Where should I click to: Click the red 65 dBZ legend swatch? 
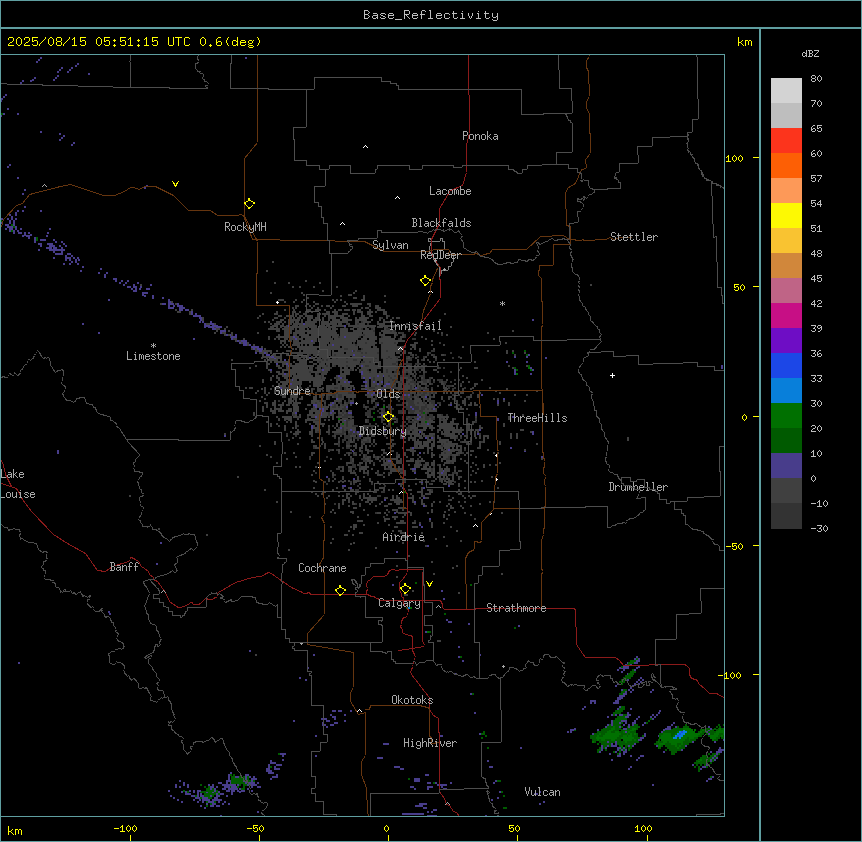tap(786, 140)
